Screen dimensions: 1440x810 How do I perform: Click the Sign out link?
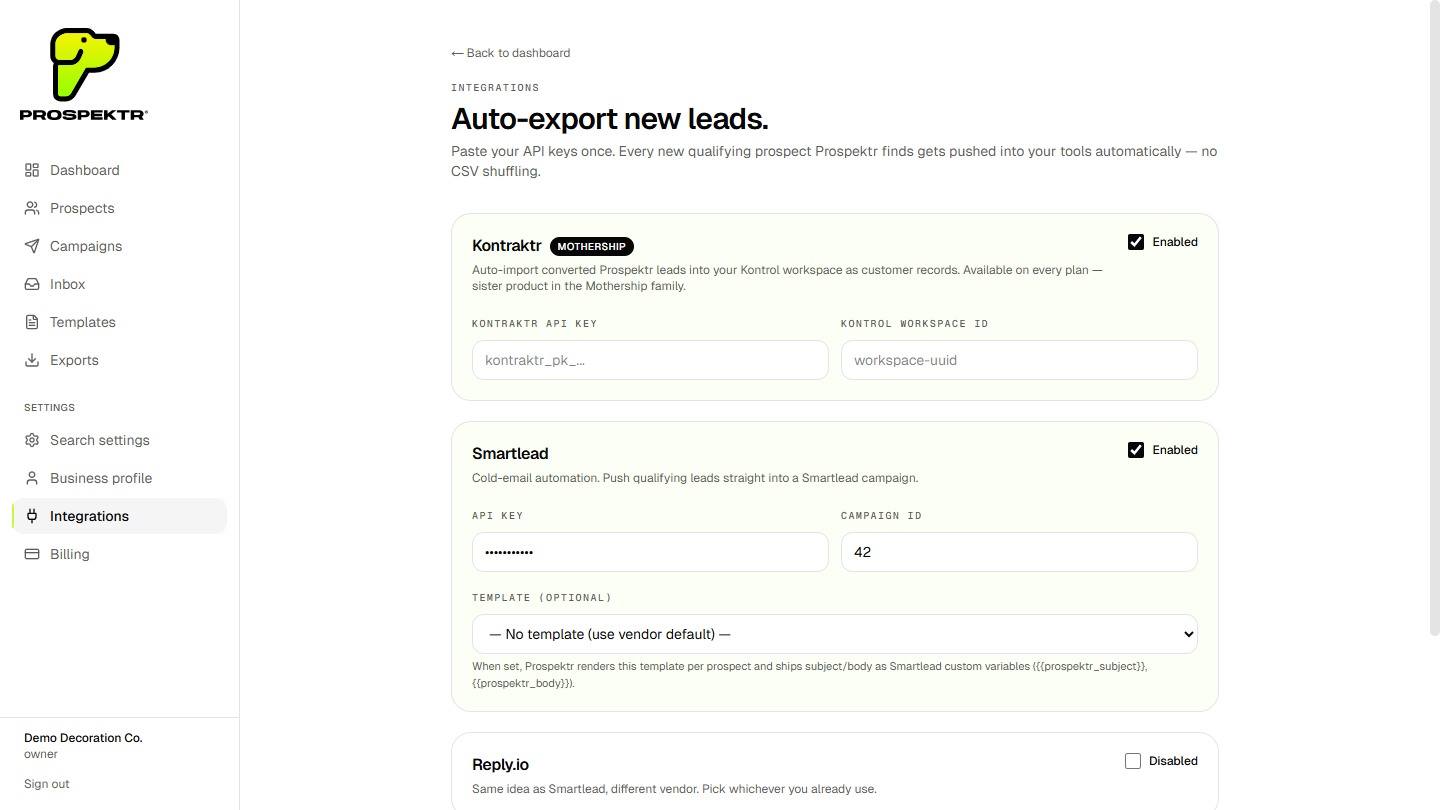(x=47, y=784)
